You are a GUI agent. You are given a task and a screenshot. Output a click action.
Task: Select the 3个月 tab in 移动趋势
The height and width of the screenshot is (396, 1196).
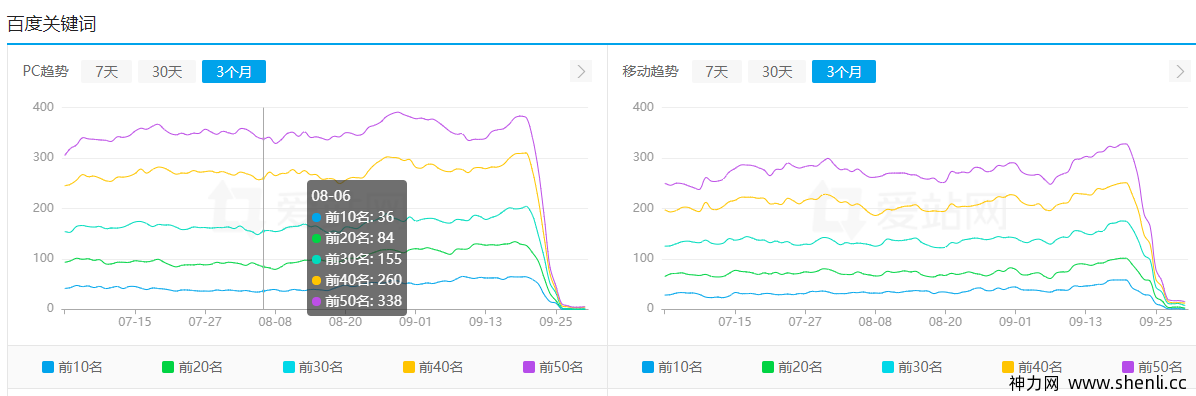coord(844,72)
